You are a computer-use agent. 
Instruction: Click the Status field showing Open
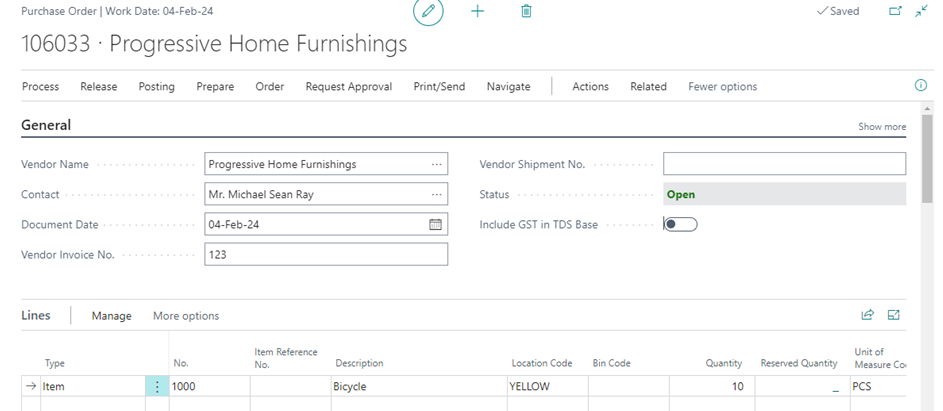pyautogui.click(x=784, y=194)
